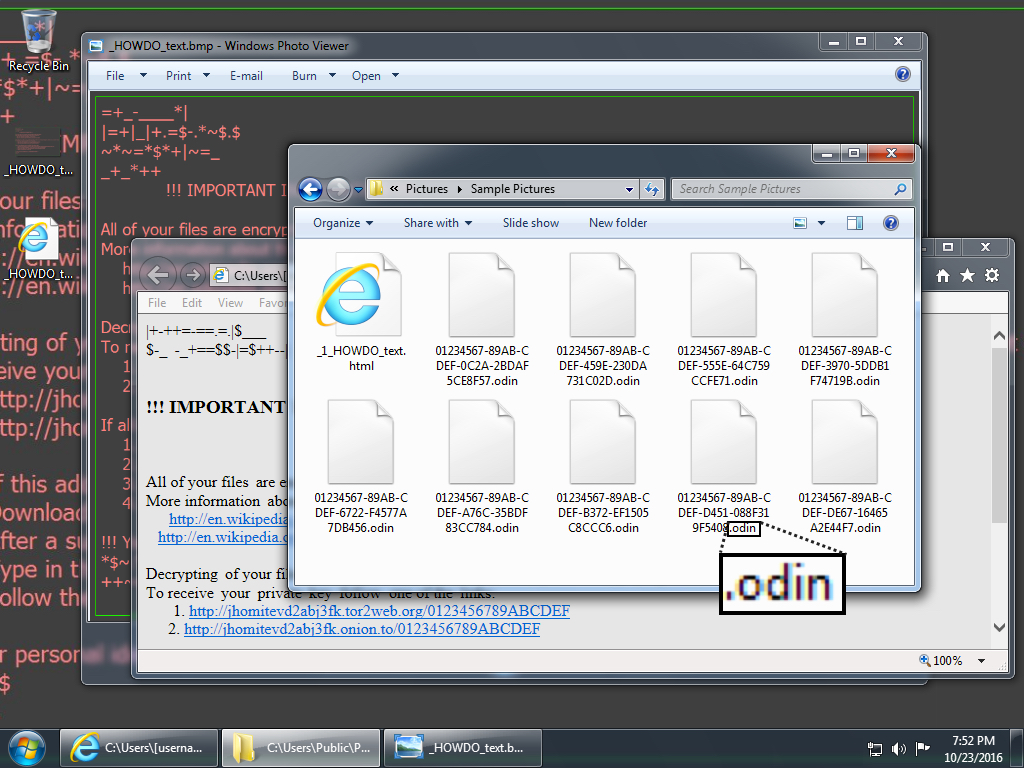This screenshot has width=1024, height=768.
Task: Click E-mail in Photo Viewer toolbar
Action: pyautogui.click(x=246, y=76)
